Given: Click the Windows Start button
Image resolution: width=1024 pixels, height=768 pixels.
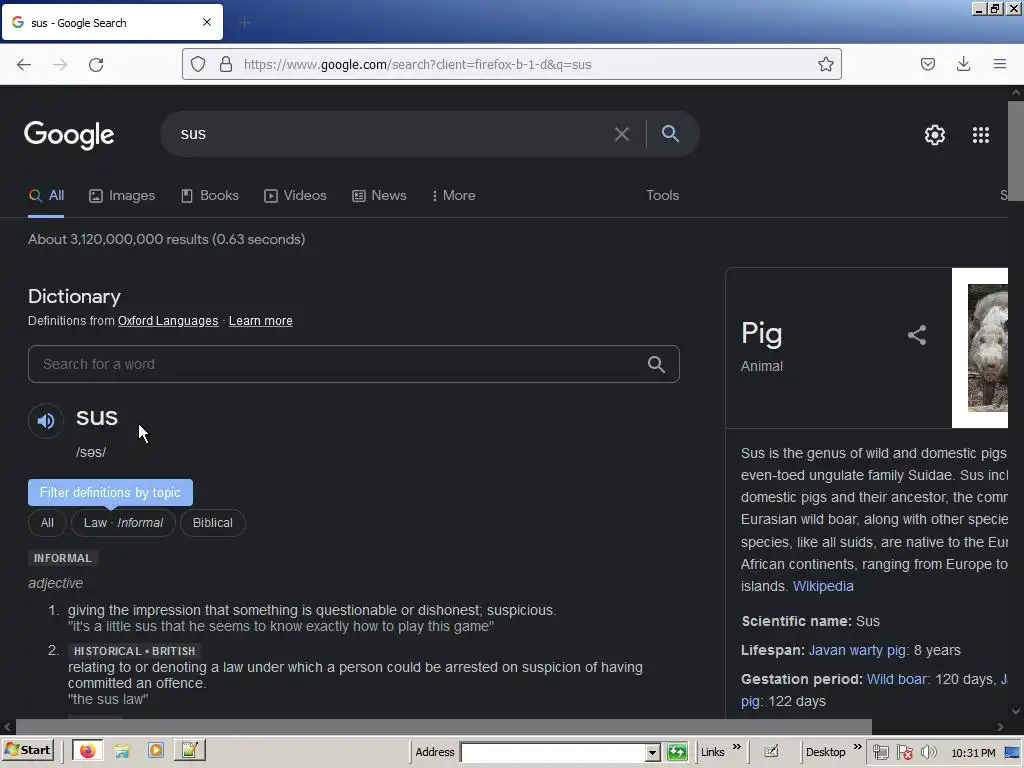Looking at the screenshot, I should point(27,751).
